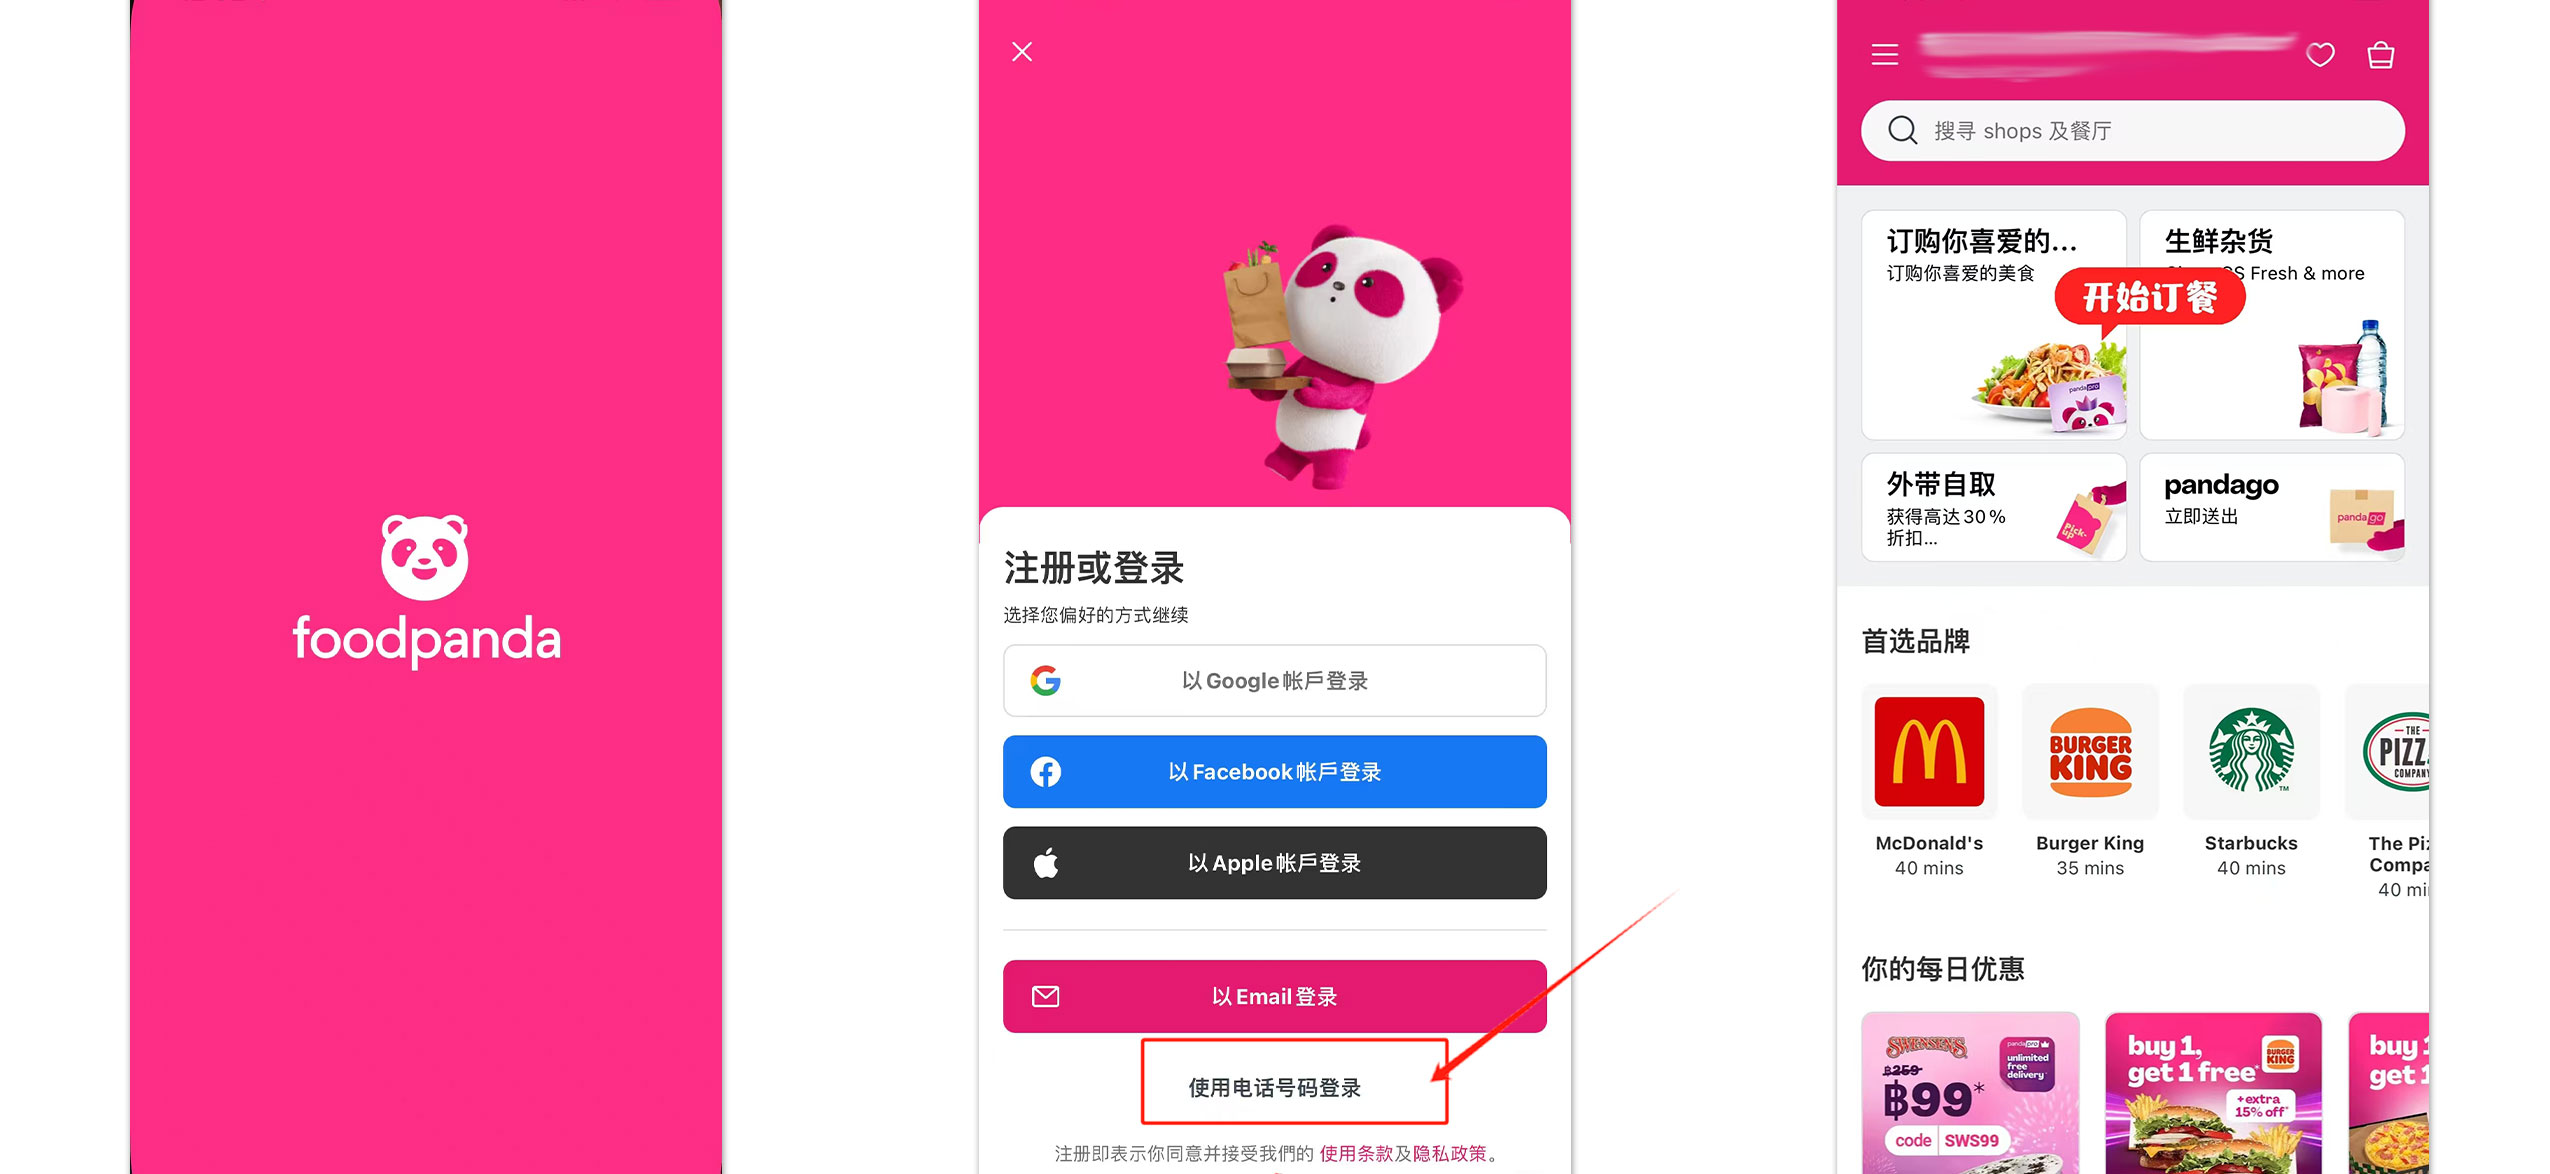Click the shopping cart icon
The height and width of the screenshot is (1174, 2550).
click(x=2381, y=55)
